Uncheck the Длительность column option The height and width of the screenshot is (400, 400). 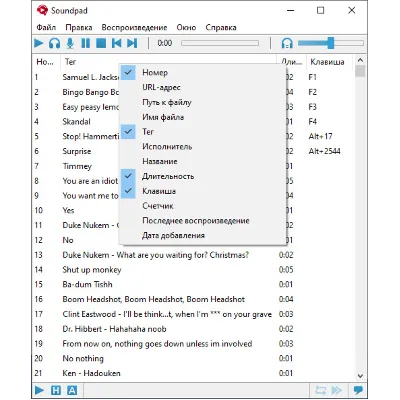[202, 176]
